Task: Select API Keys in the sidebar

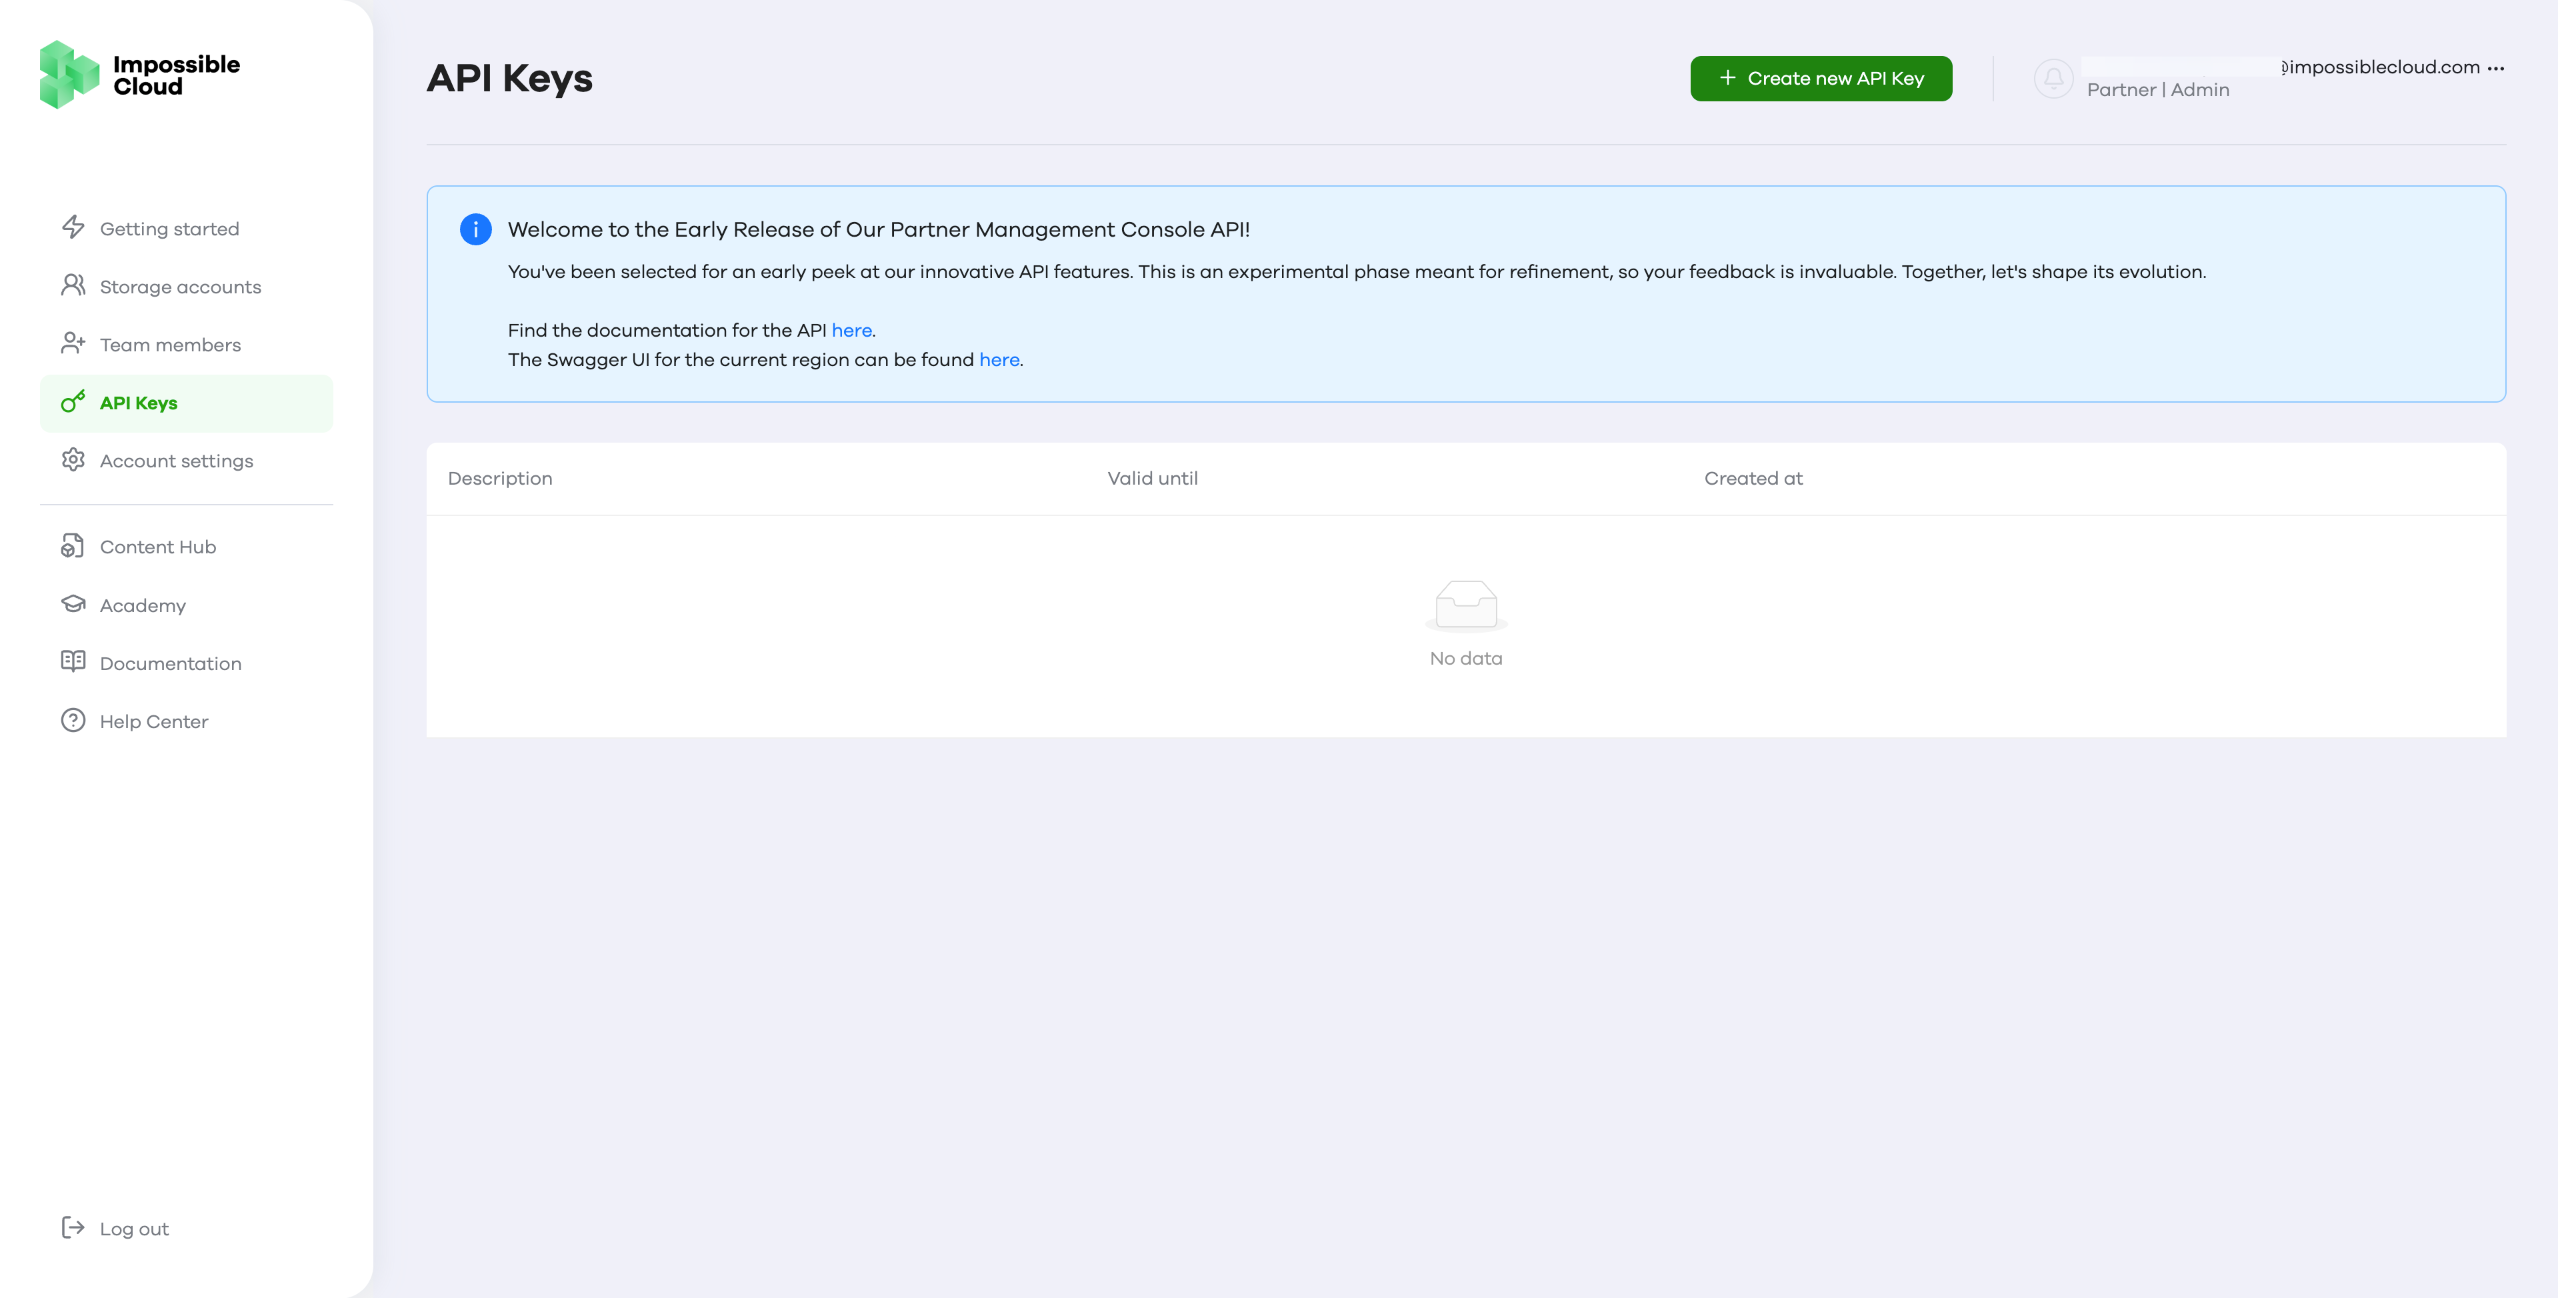Action: point(139,403)
